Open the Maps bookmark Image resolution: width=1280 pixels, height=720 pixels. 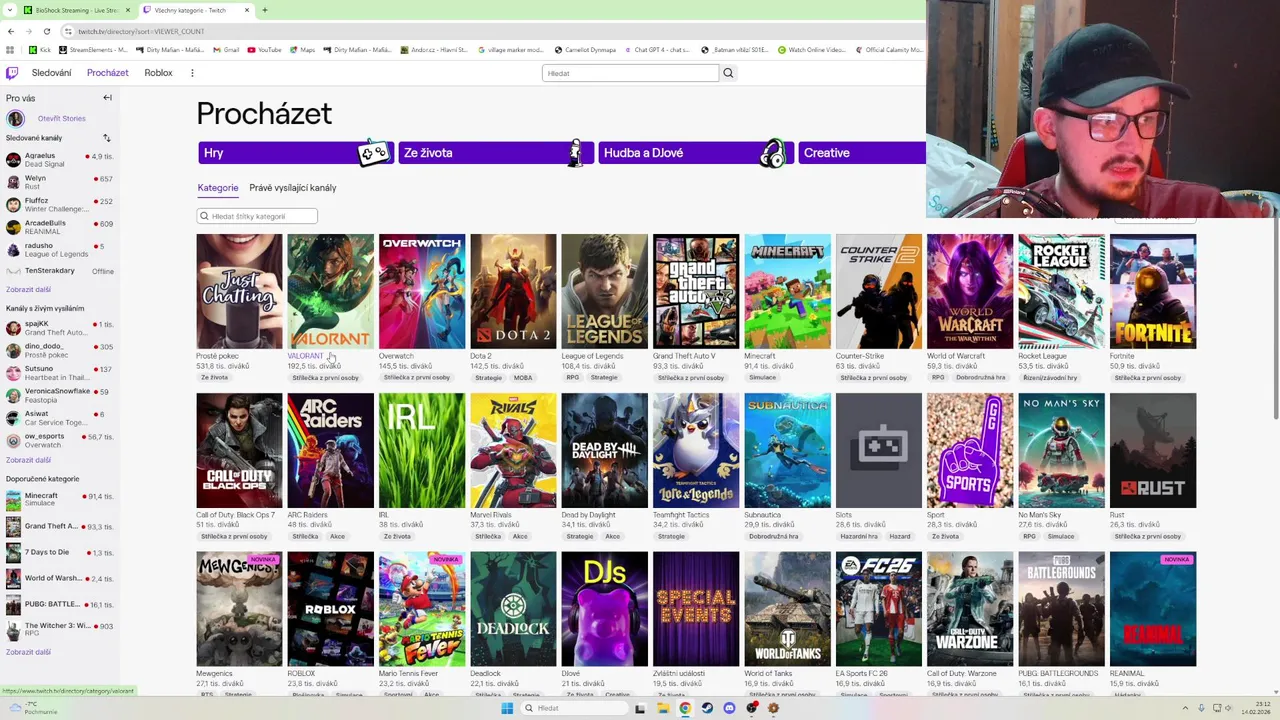[302, 49]
